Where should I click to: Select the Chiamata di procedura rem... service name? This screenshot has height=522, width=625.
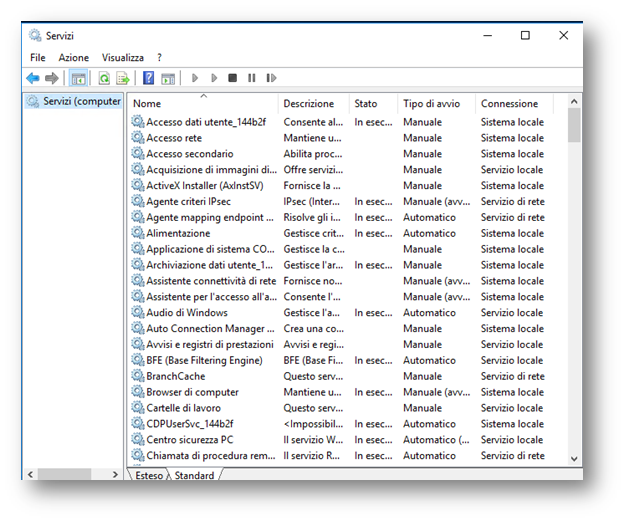point(210,455)
